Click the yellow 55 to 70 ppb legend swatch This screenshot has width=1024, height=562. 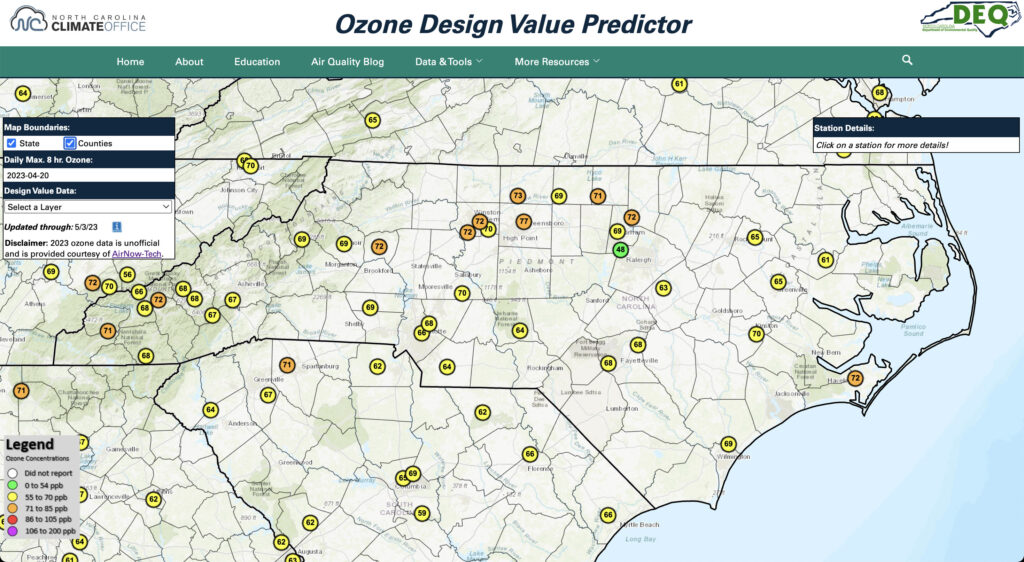coord(12,497)
